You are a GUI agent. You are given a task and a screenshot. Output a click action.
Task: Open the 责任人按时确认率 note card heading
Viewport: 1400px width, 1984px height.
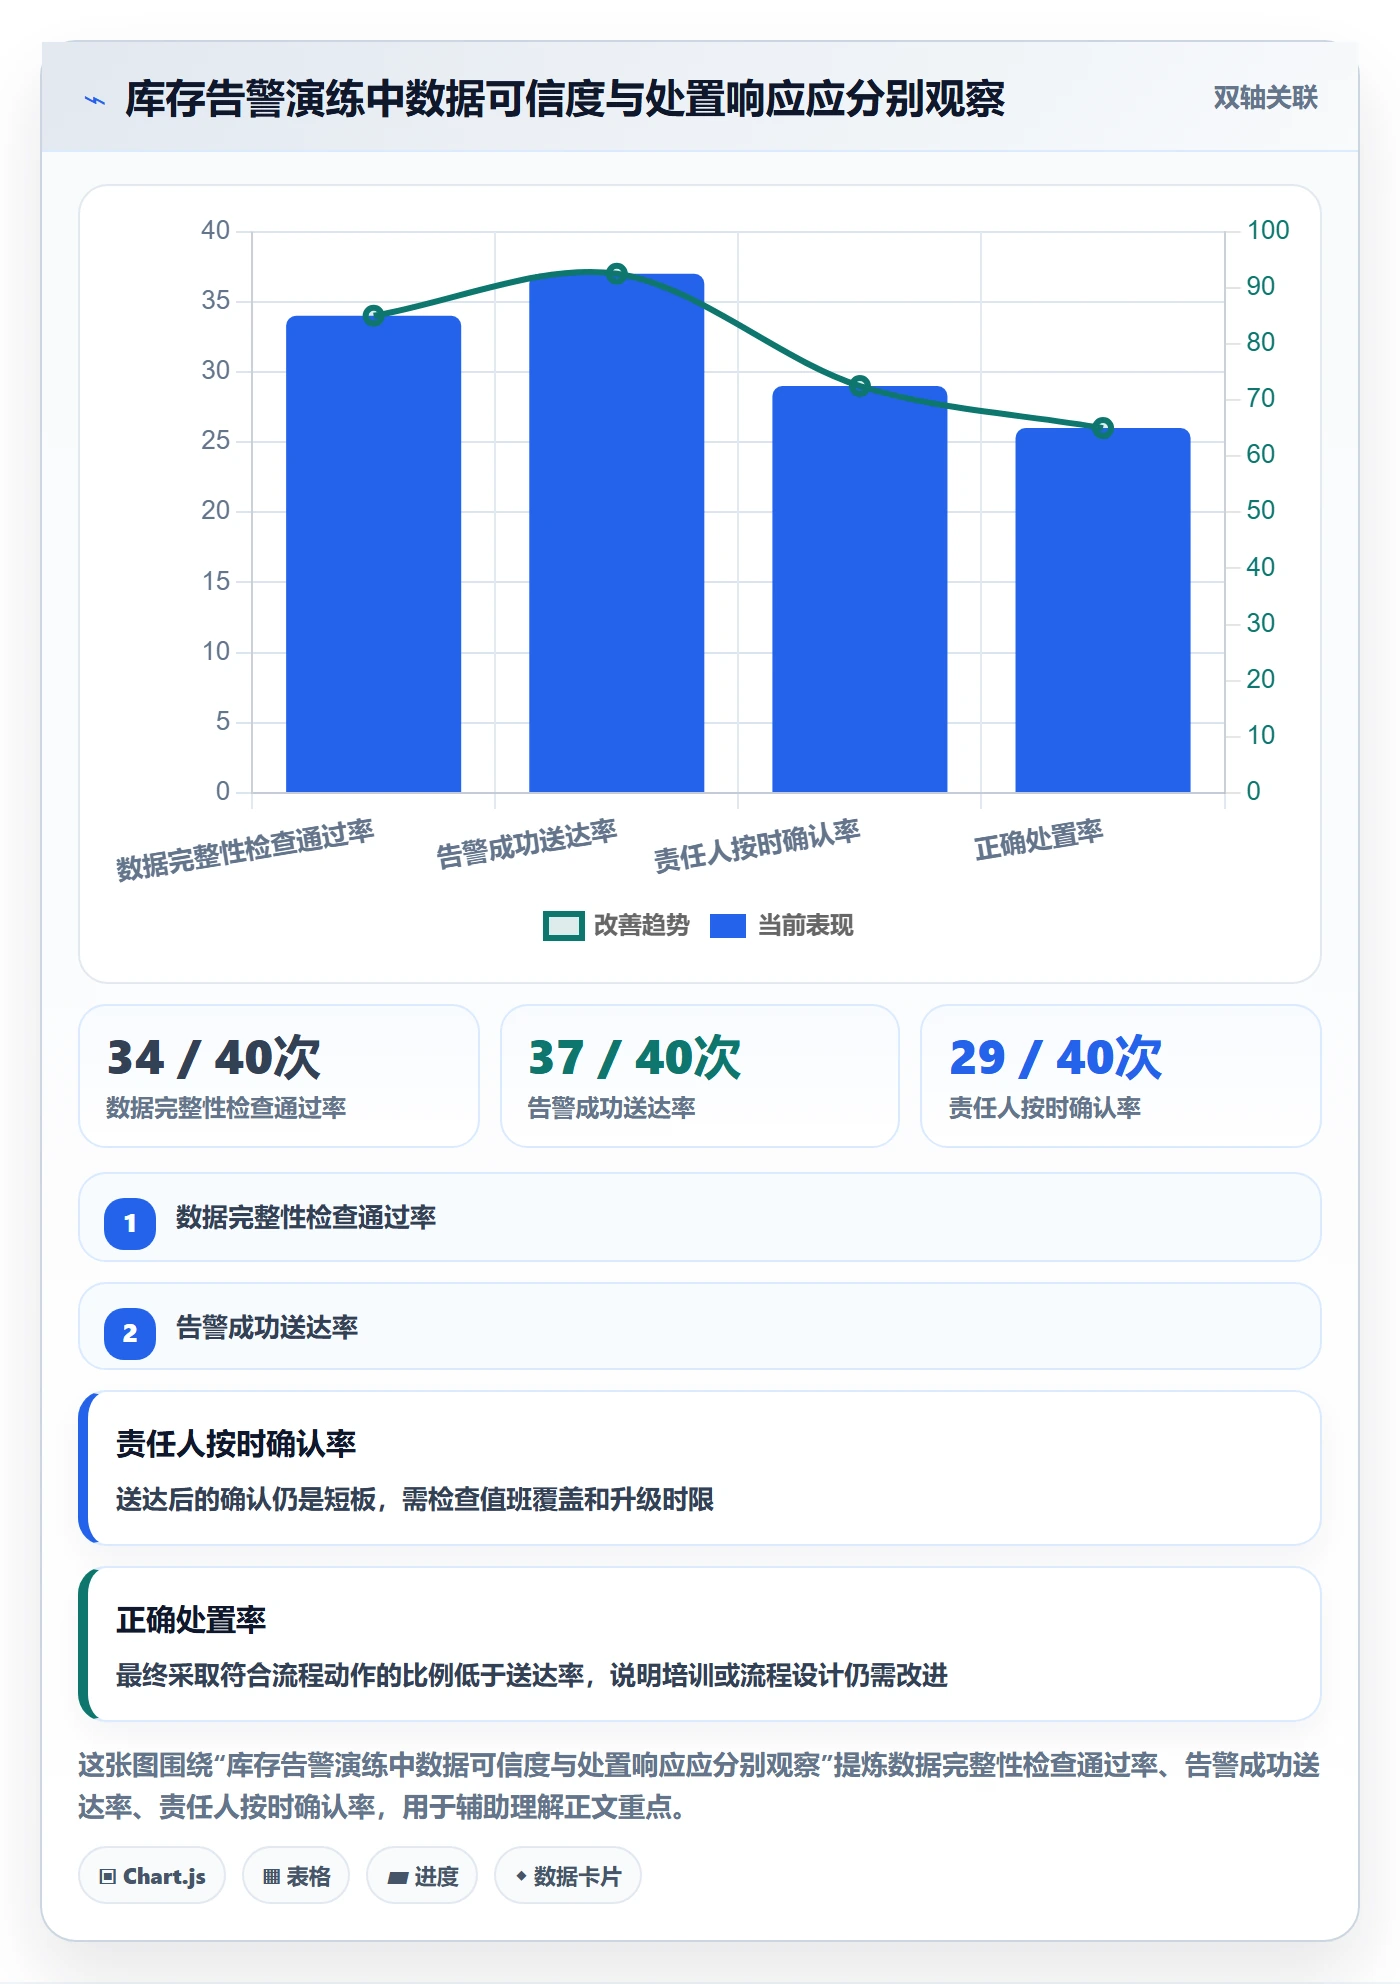236,1444
